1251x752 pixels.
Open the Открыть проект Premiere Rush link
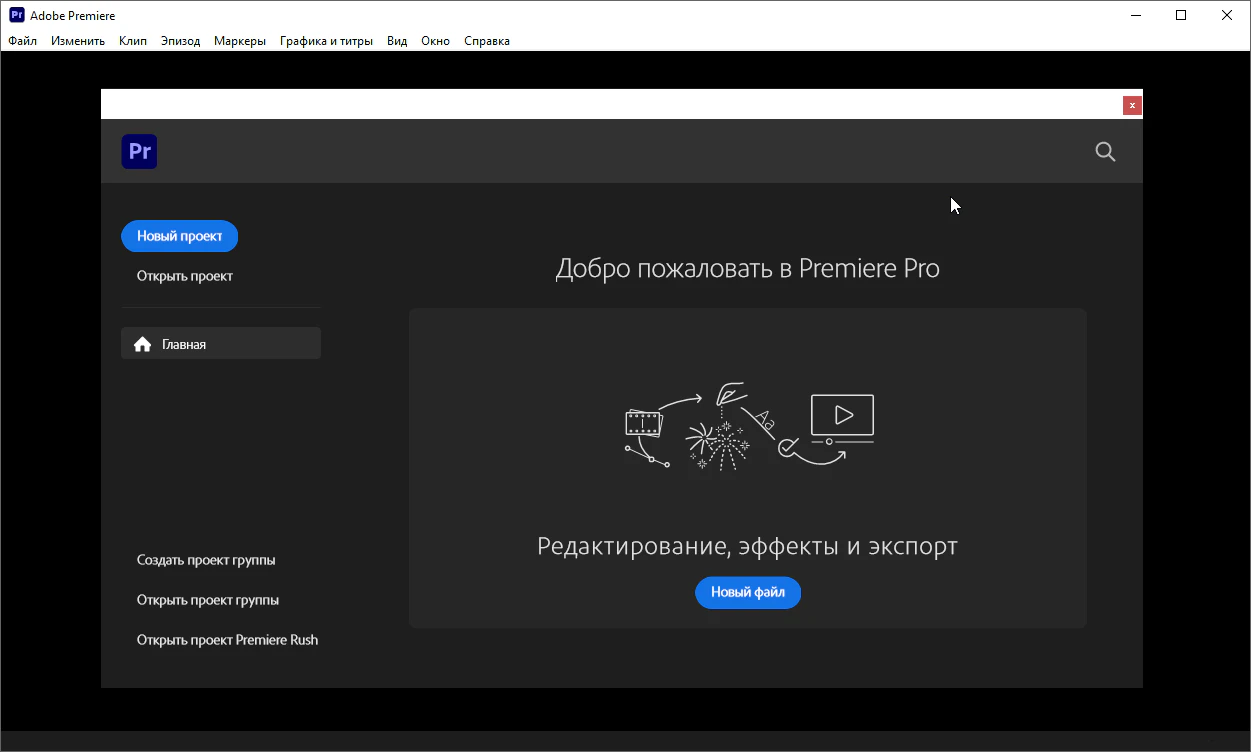pyautogui.click(x=227, y=640)
